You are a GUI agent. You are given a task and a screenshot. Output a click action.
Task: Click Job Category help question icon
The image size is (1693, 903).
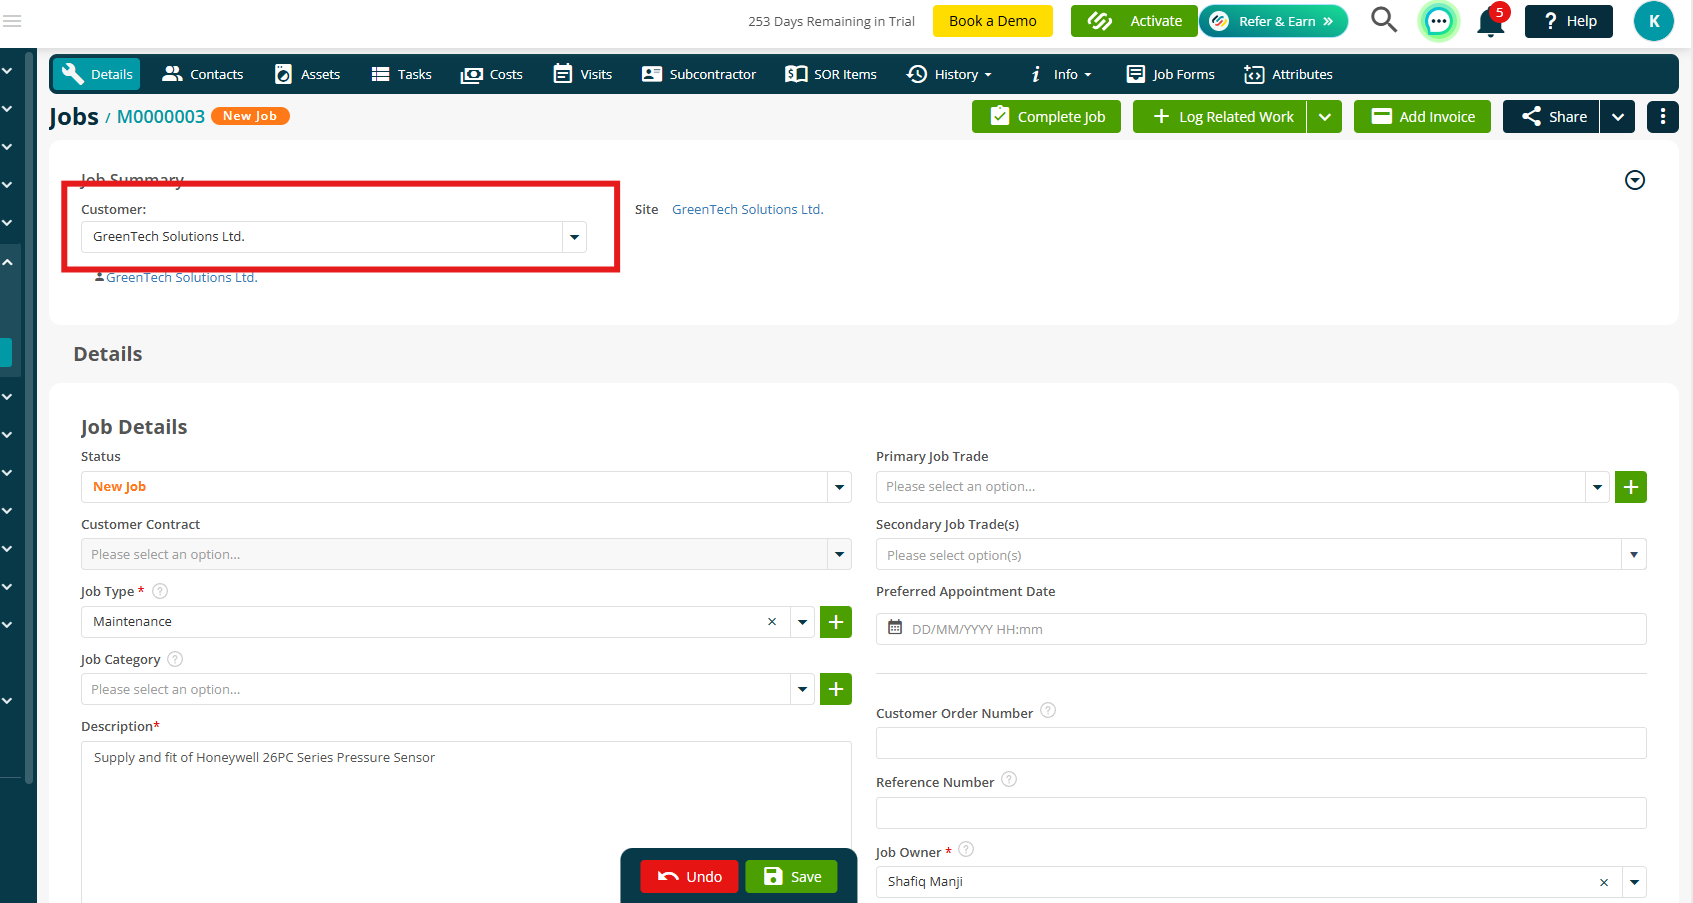[175, 659]
